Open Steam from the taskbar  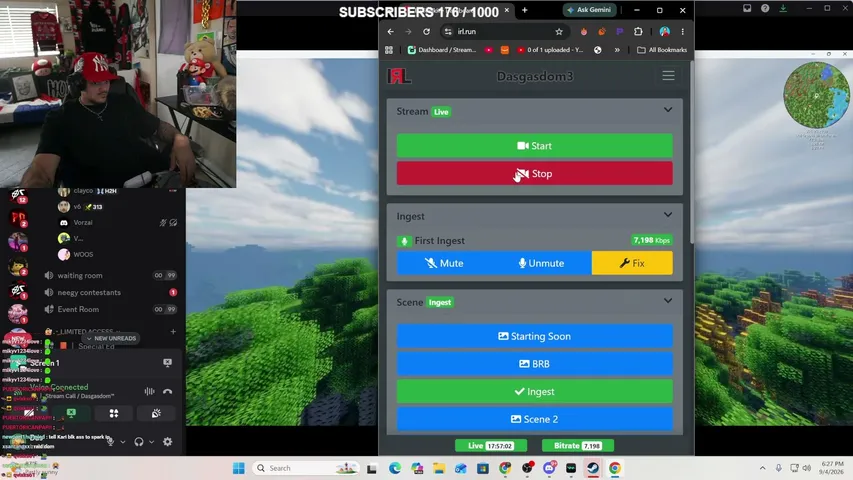click(x=592, y=468)
